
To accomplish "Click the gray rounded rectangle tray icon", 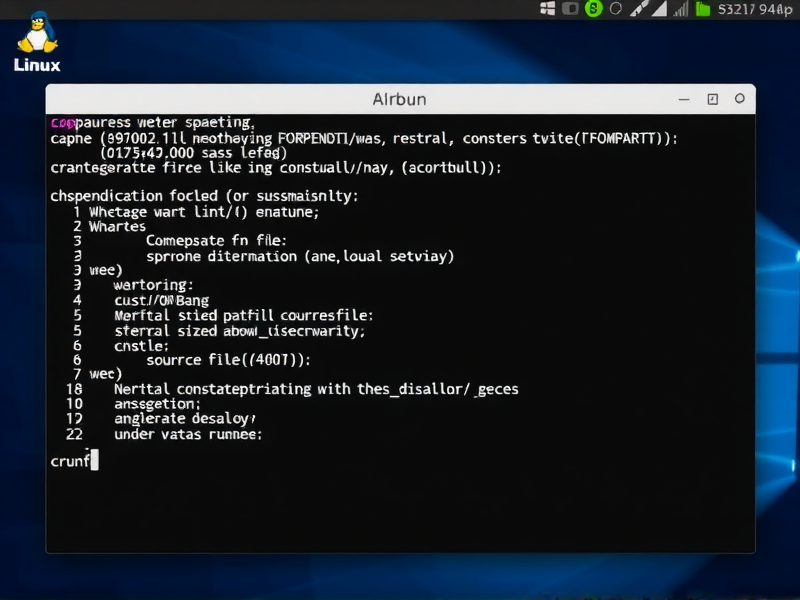I will click(x=570, y=9).
